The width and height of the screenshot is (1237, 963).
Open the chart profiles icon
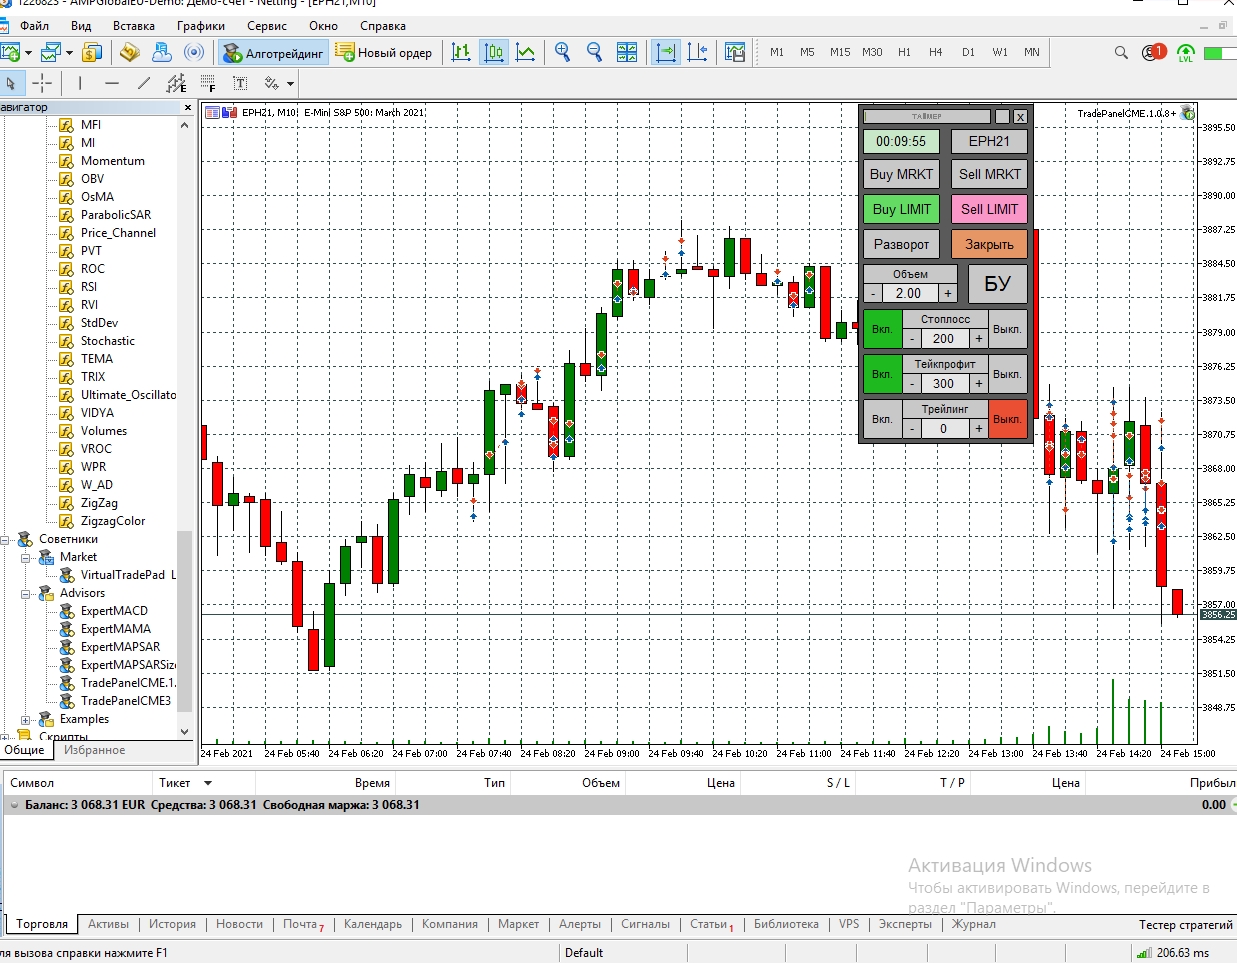coord(49,52)
